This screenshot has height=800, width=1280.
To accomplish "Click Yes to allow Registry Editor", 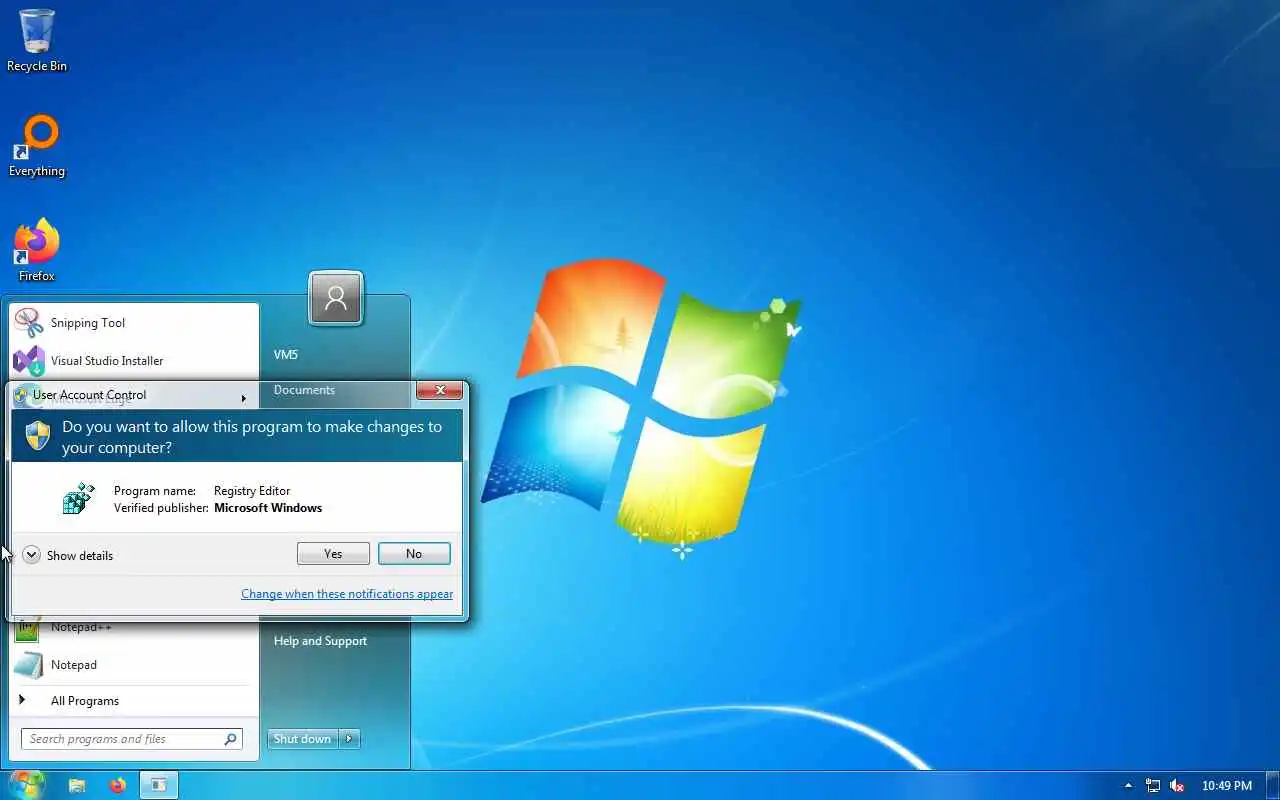I will (333, 554).
